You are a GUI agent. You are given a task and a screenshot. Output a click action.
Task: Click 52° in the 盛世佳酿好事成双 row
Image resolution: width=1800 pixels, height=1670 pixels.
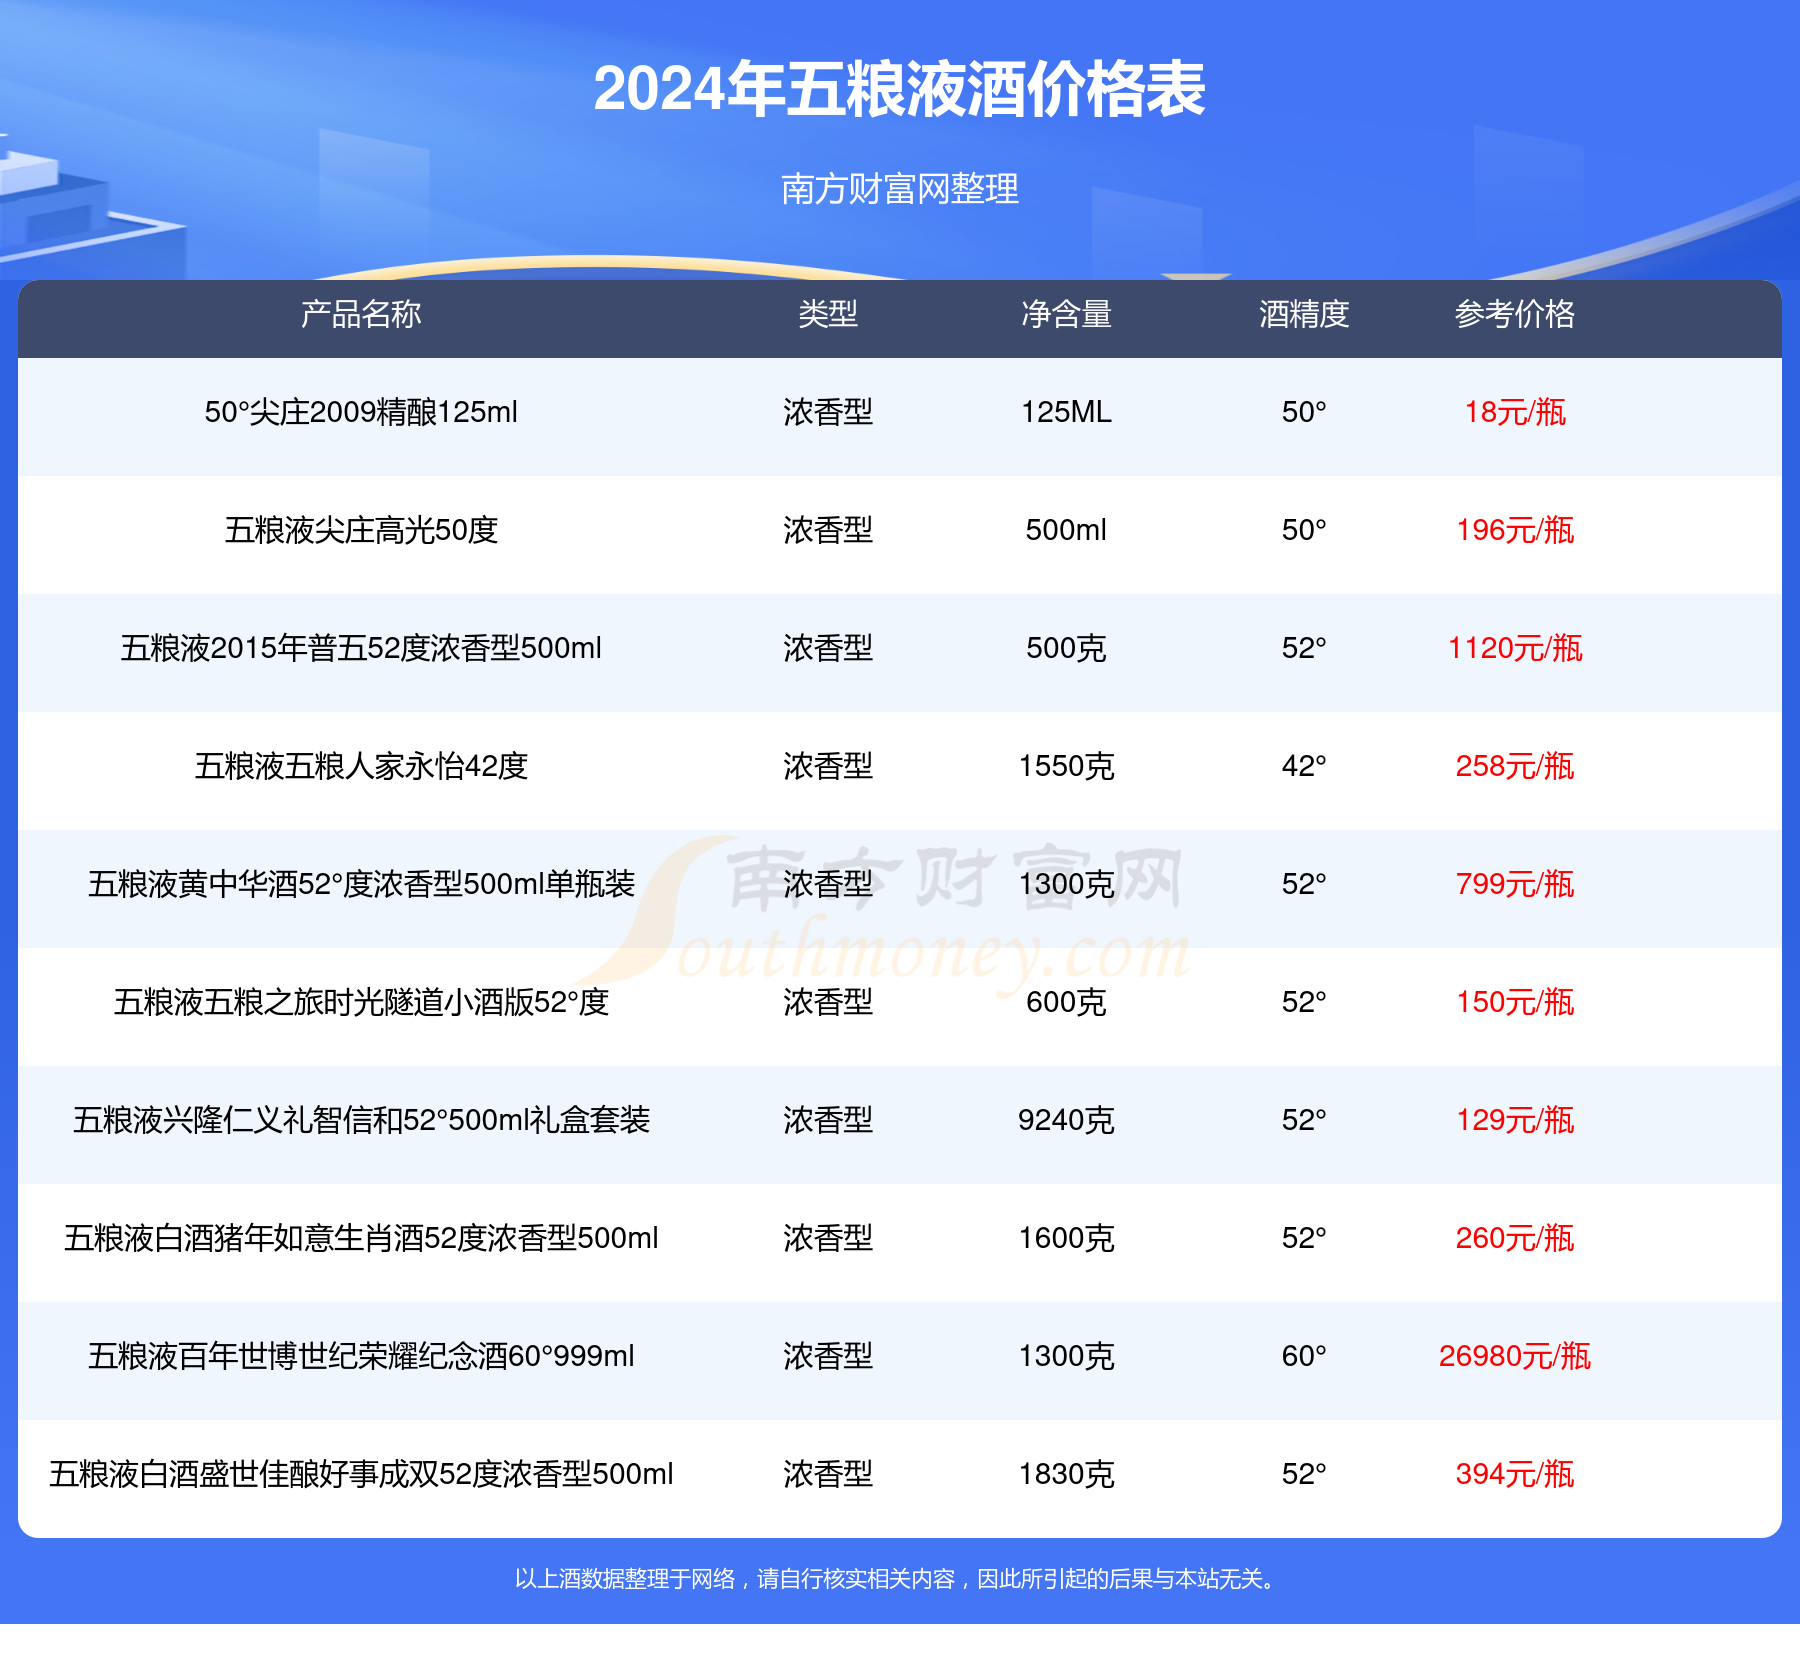click(1304, 1474)
